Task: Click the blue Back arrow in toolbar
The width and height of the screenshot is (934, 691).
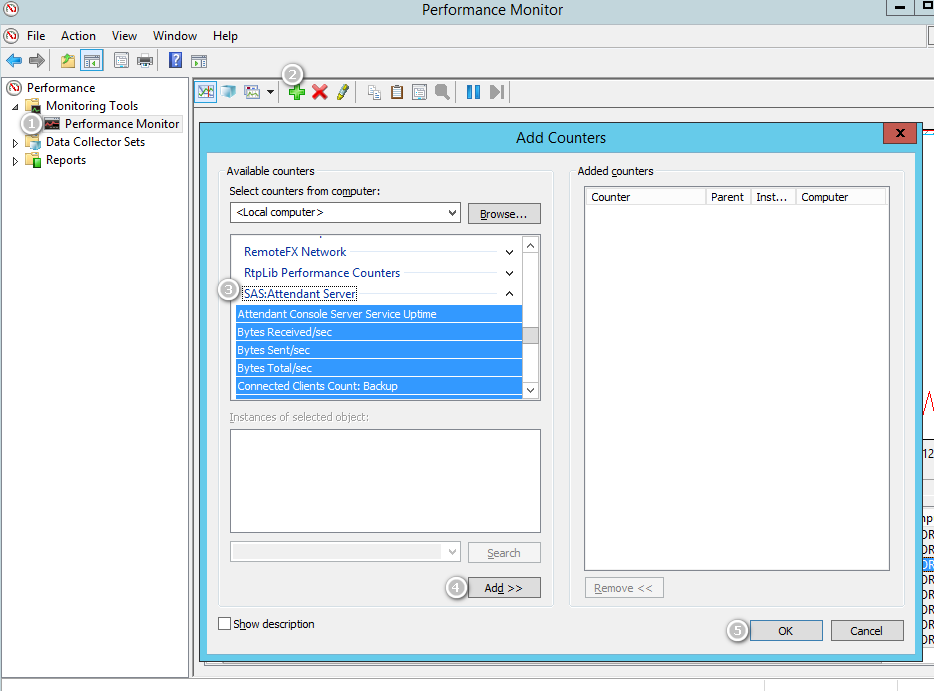Action: (14, 61)
